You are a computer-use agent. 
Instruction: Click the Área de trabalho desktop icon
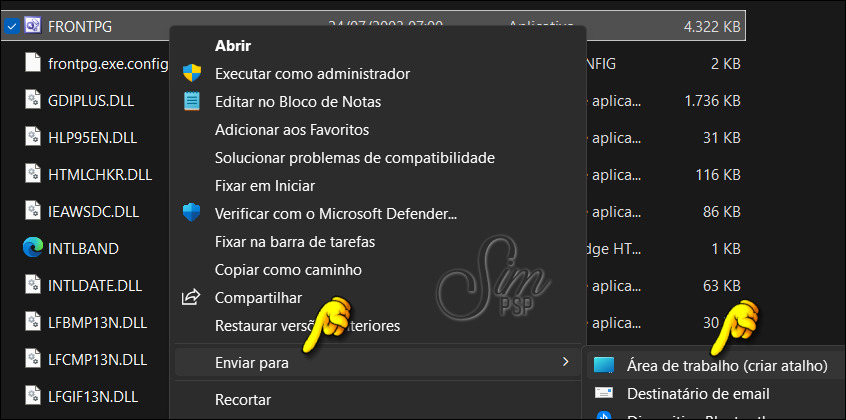click(604, 366)
